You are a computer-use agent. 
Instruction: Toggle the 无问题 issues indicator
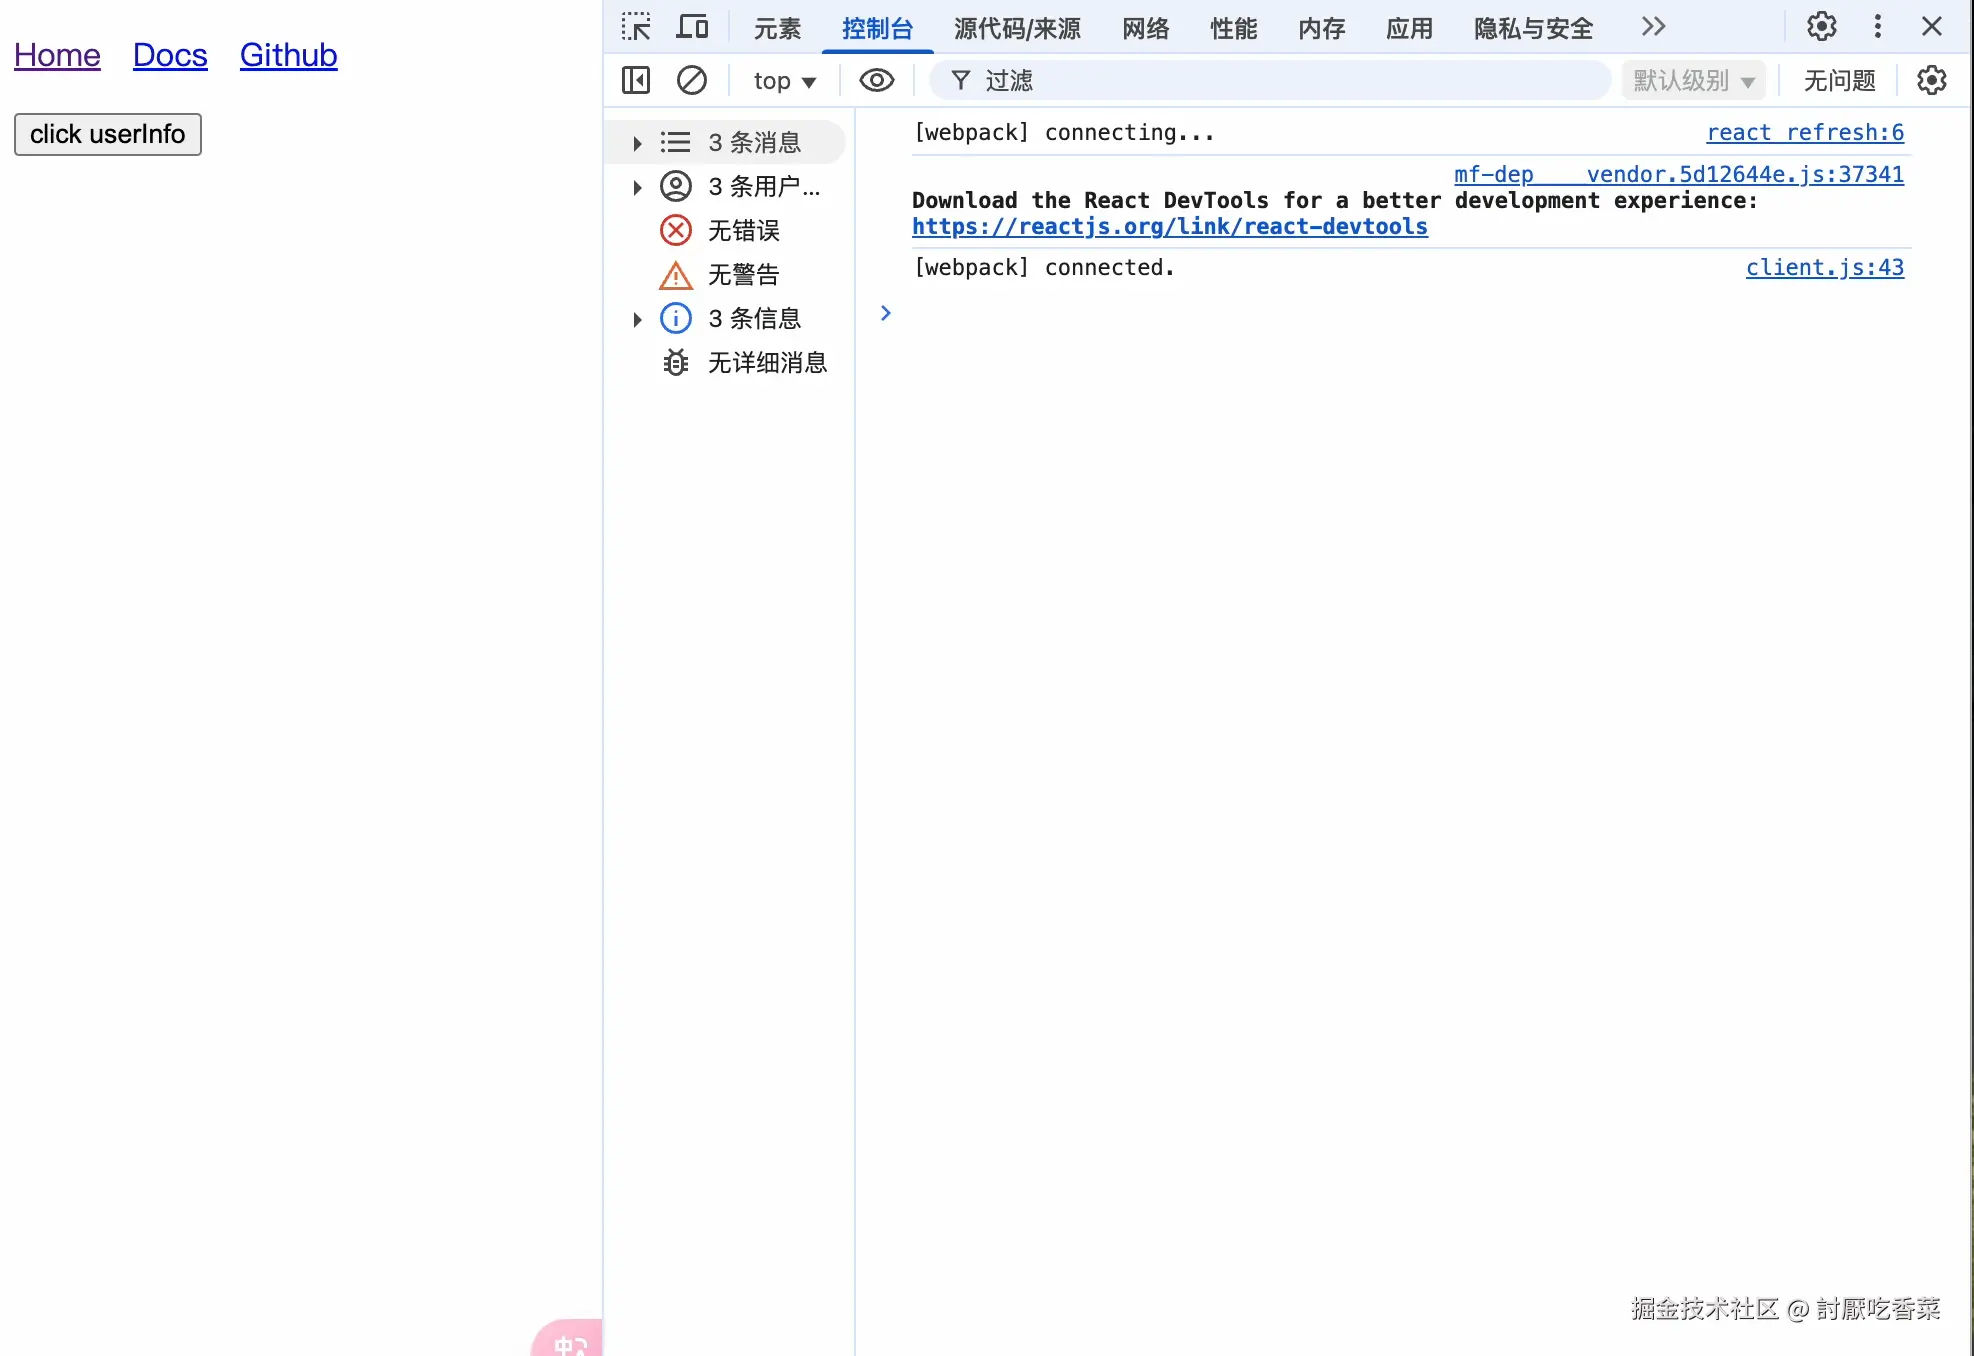pos(1840,80)
